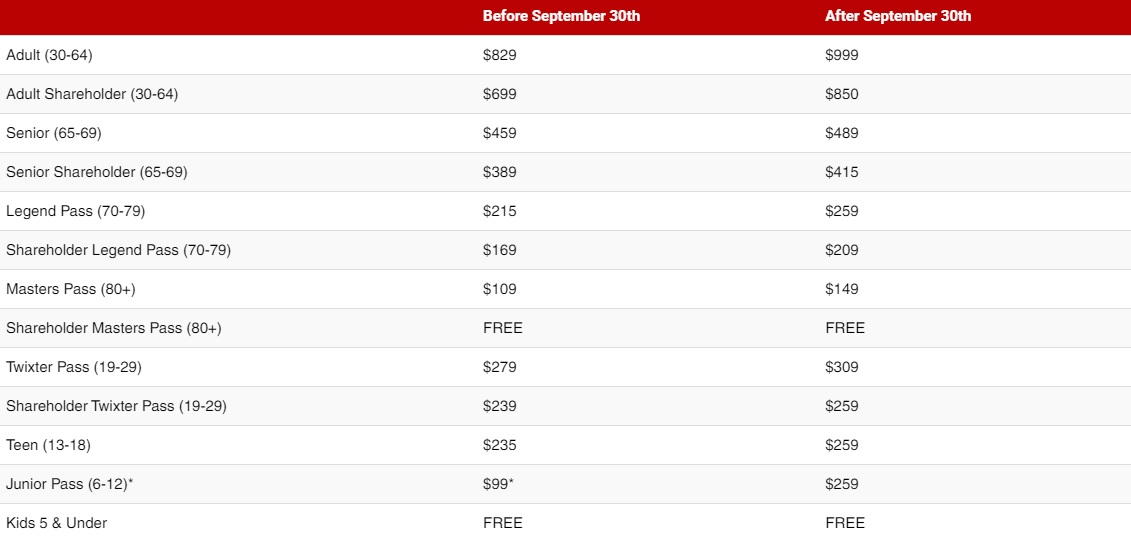Image resolution: width=1131 pixels, height=558 pixels.
Task: Select the Kids 5 & Under label
Action: 56,523
